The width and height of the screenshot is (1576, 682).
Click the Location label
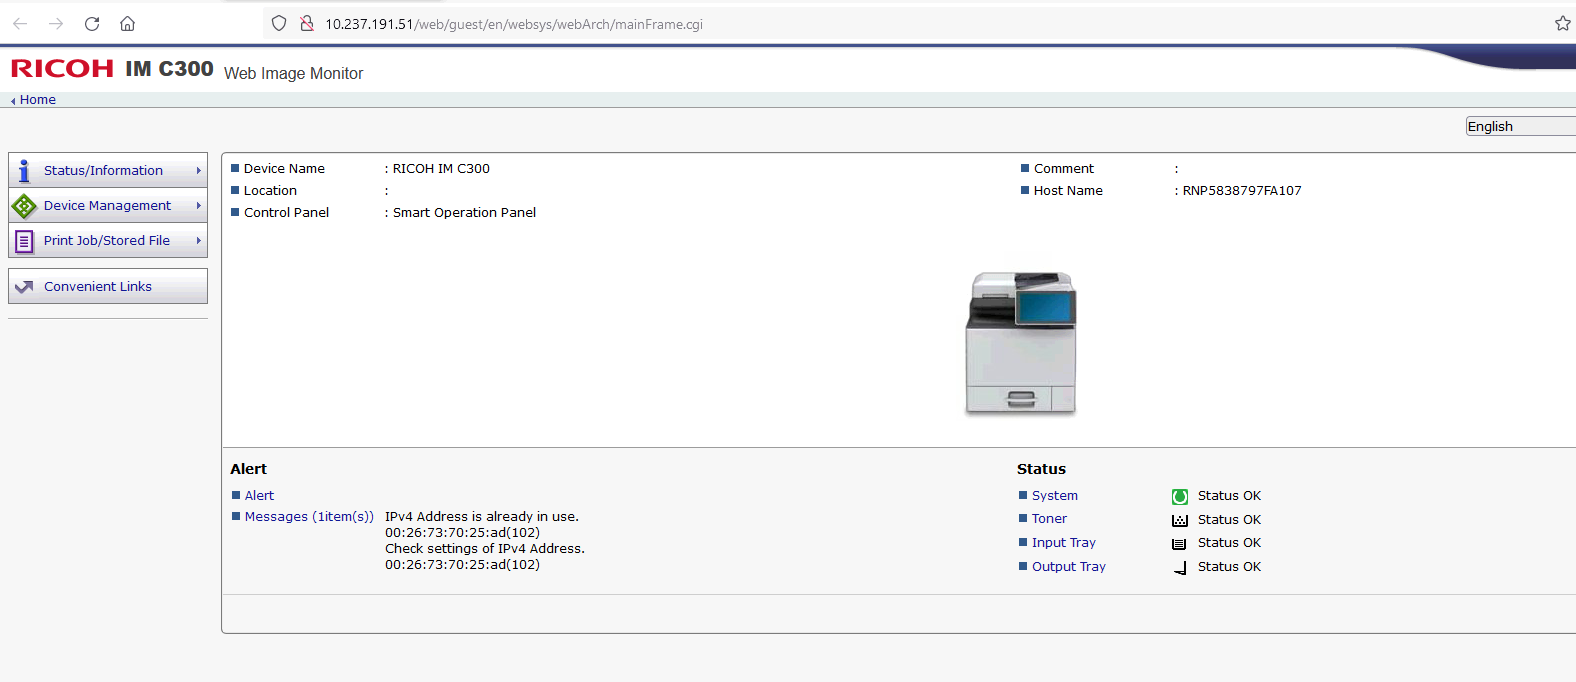pos(270,191)
